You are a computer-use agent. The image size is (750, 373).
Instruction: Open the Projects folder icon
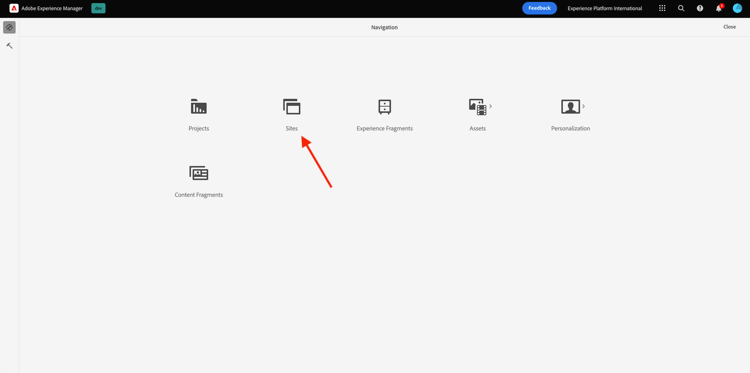tap(199, 107)
